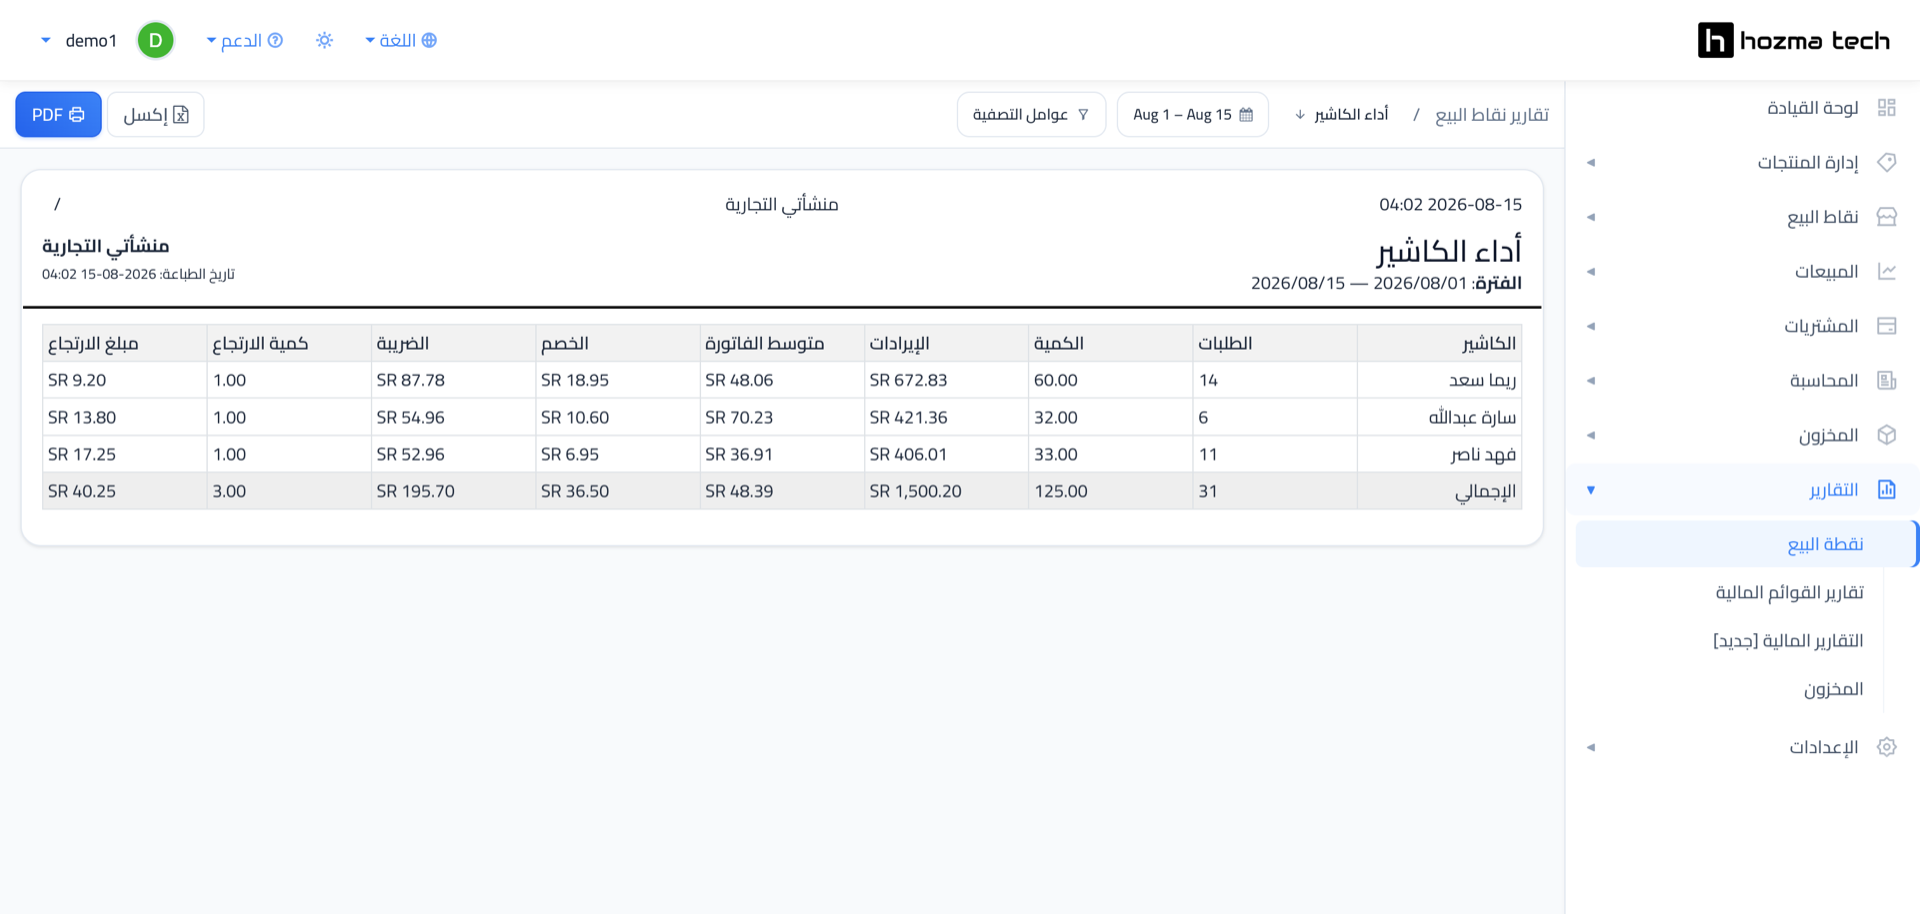Click the support question mark icon

275,40
